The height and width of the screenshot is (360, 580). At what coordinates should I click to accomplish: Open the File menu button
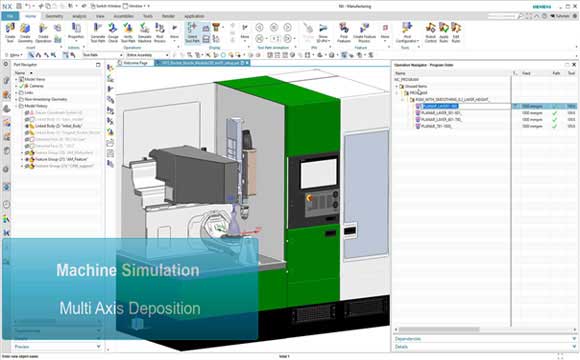pos(10,16)
